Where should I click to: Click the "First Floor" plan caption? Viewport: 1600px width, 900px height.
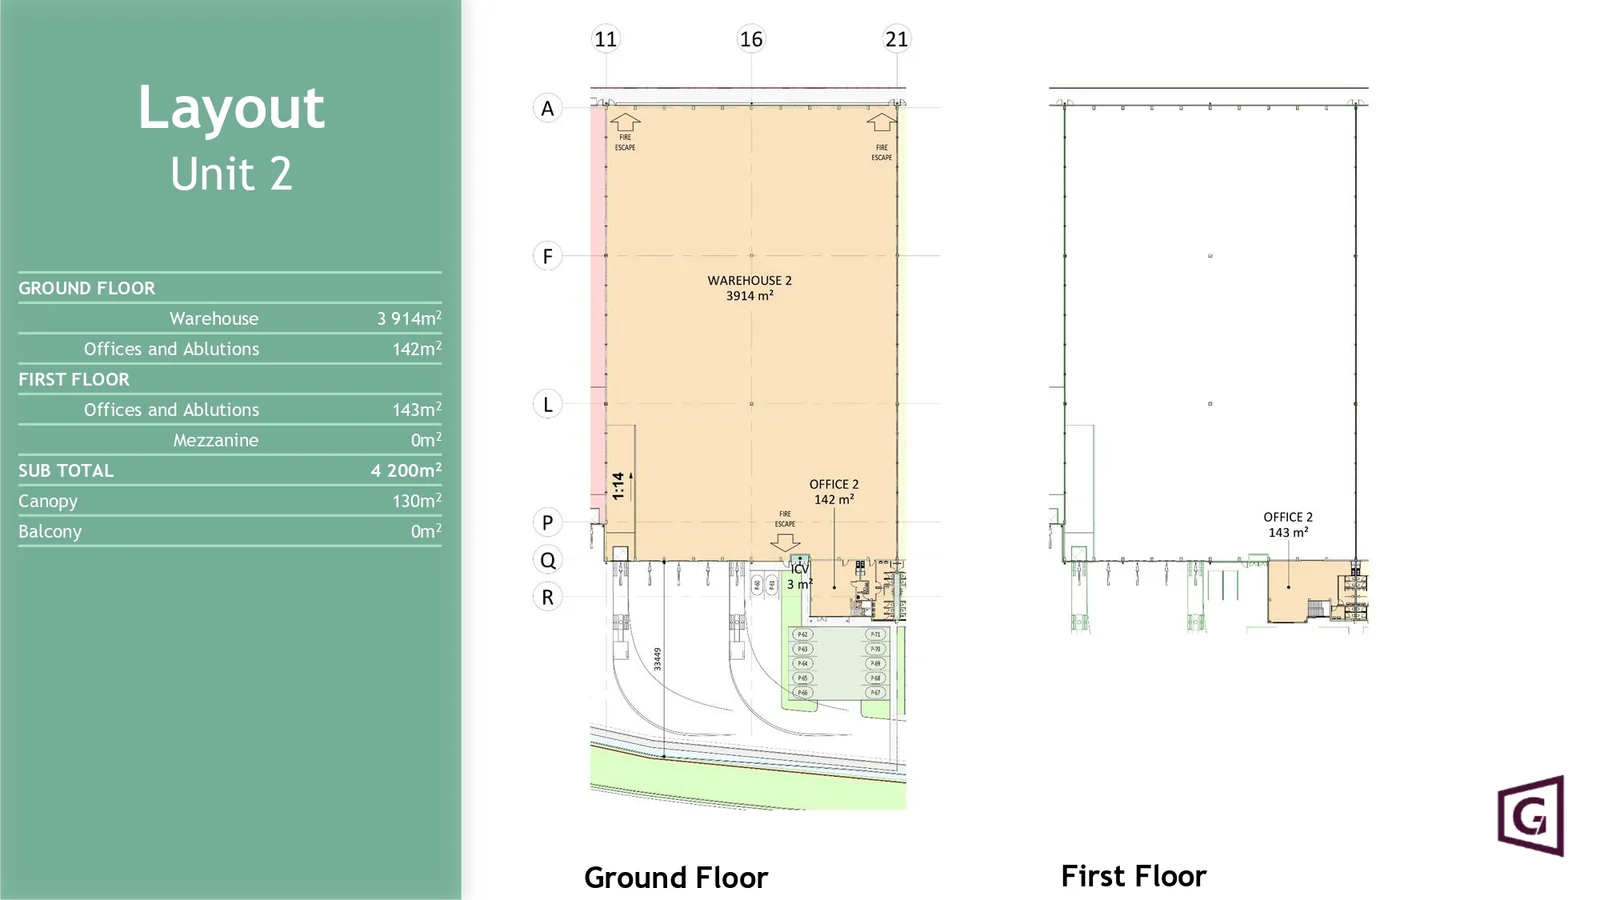[1134, 876]
